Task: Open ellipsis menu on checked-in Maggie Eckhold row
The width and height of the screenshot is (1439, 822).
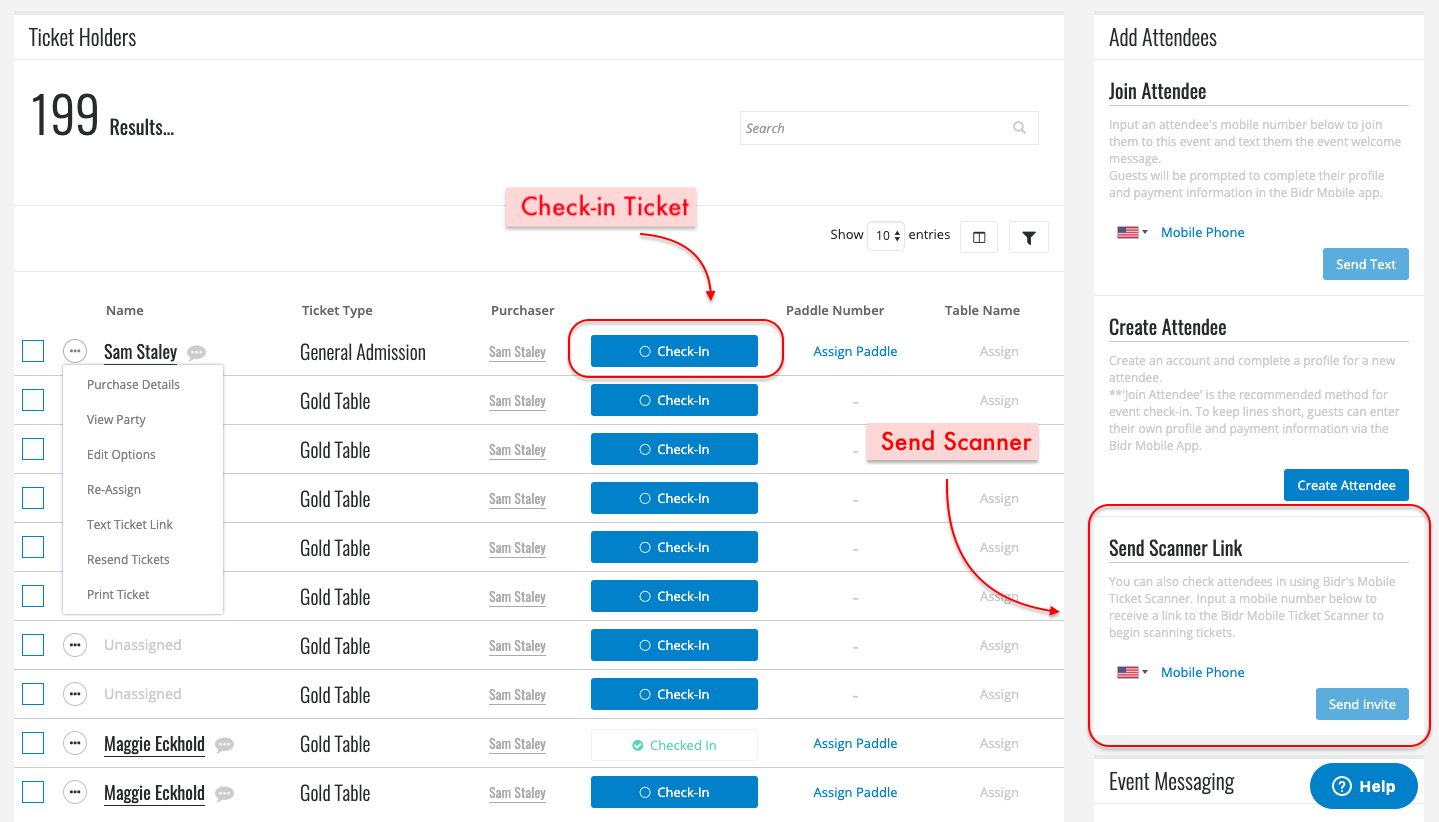Action: [x=75, y=744]
